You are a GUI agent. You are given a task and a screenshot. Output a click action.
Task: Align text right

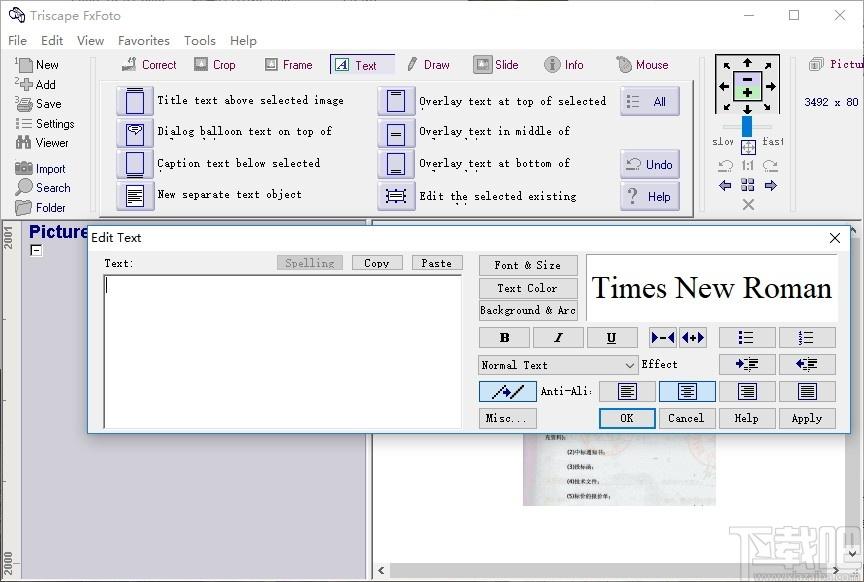[x=747, y=392]
